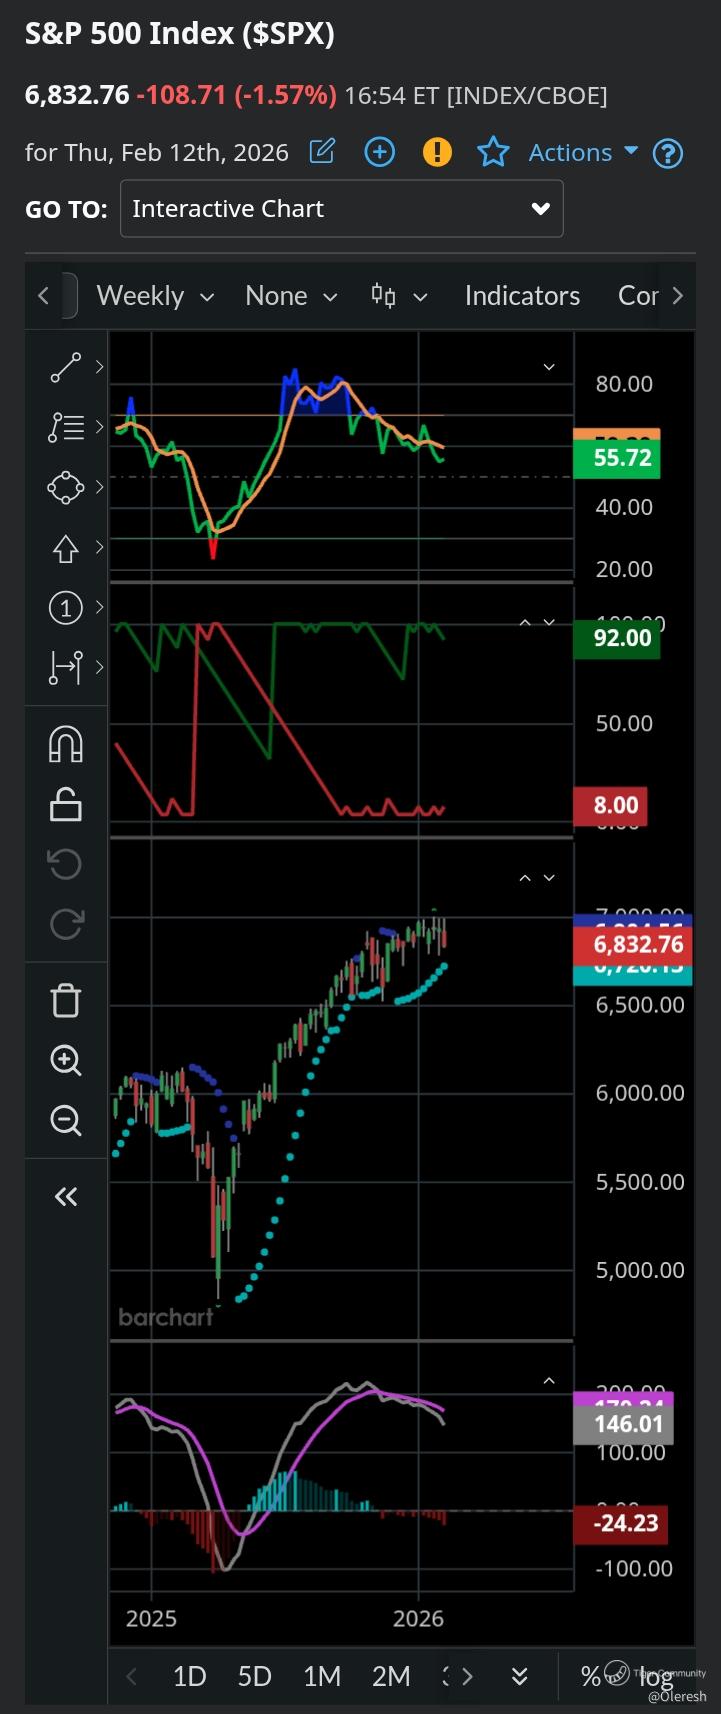Select the numbered circle label tool
The image size is (721, 1714).
tap(65, 607)
